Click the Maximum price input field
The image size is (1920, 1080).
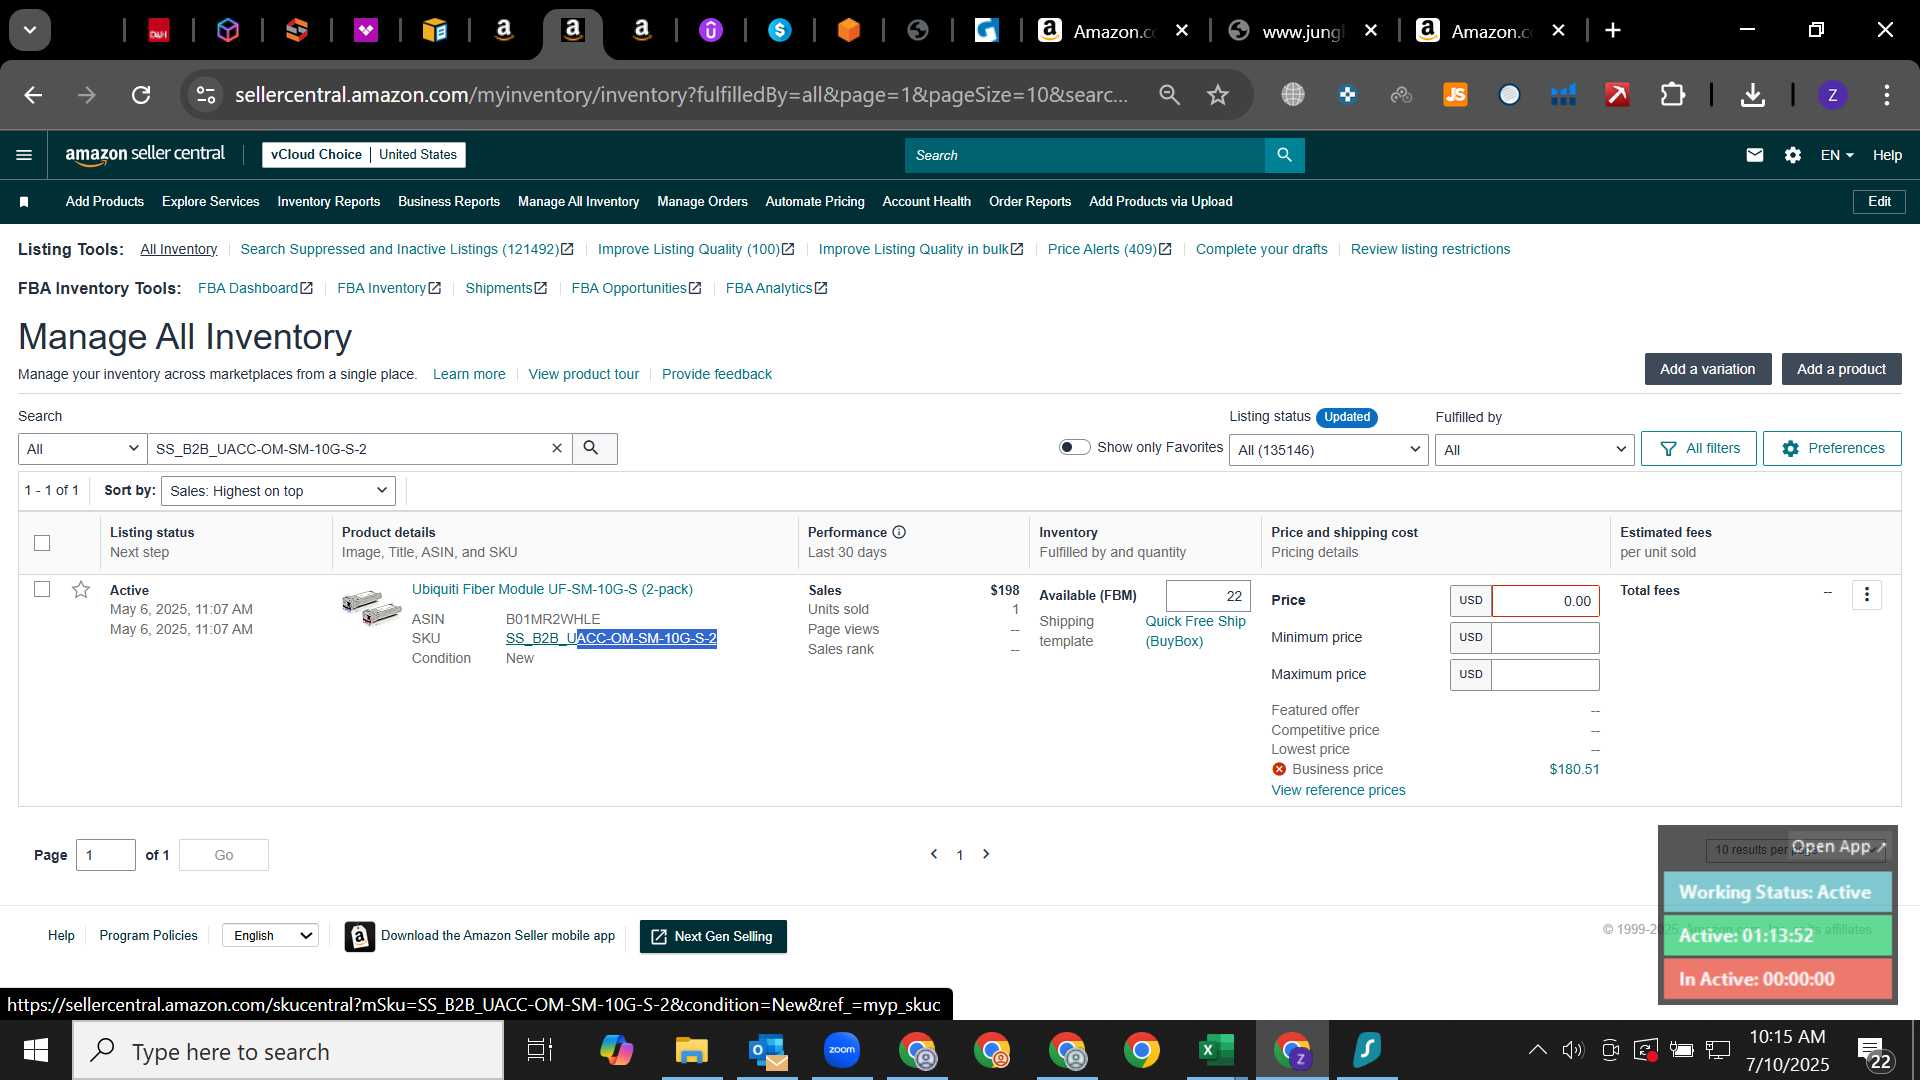click(x=1545, y=675)
